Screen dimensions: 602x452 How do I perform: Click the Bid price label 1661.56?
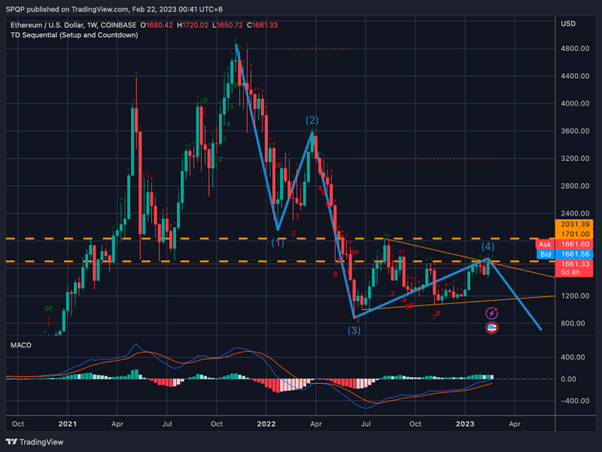pyautogui.click(x=564, y=254)
